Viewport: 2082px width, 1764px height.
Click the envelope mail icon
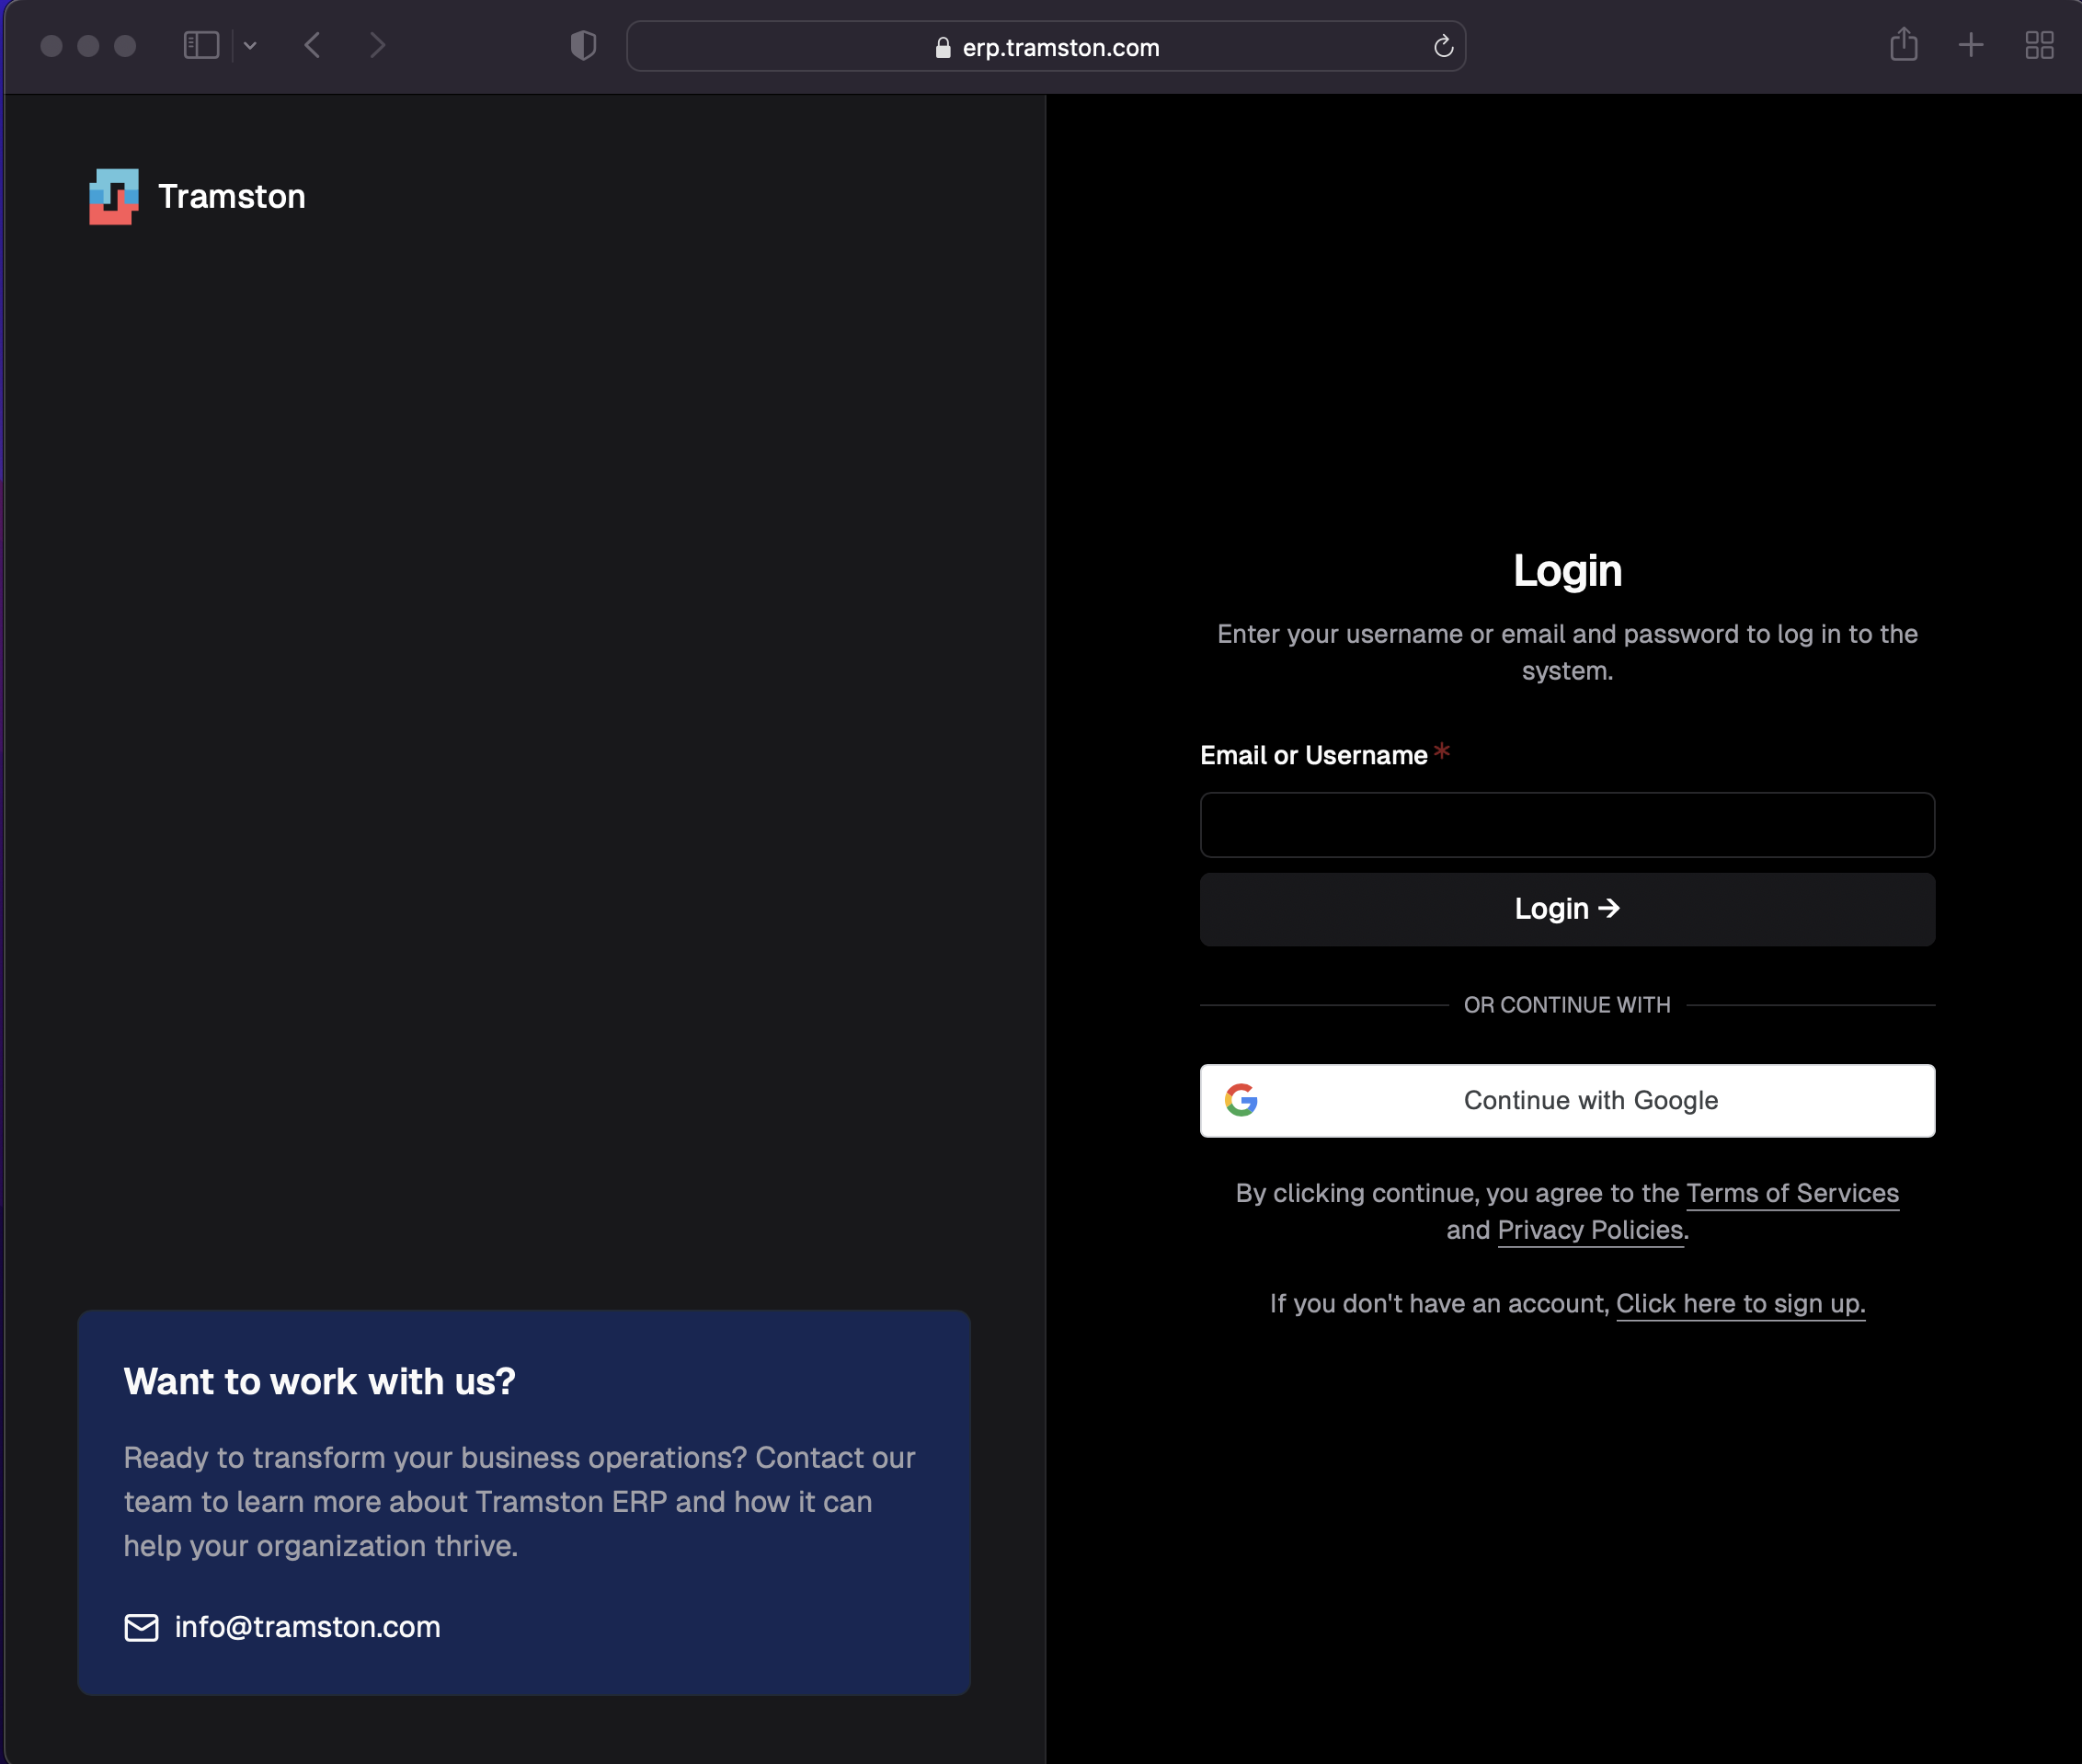(x=141, y=1628)
